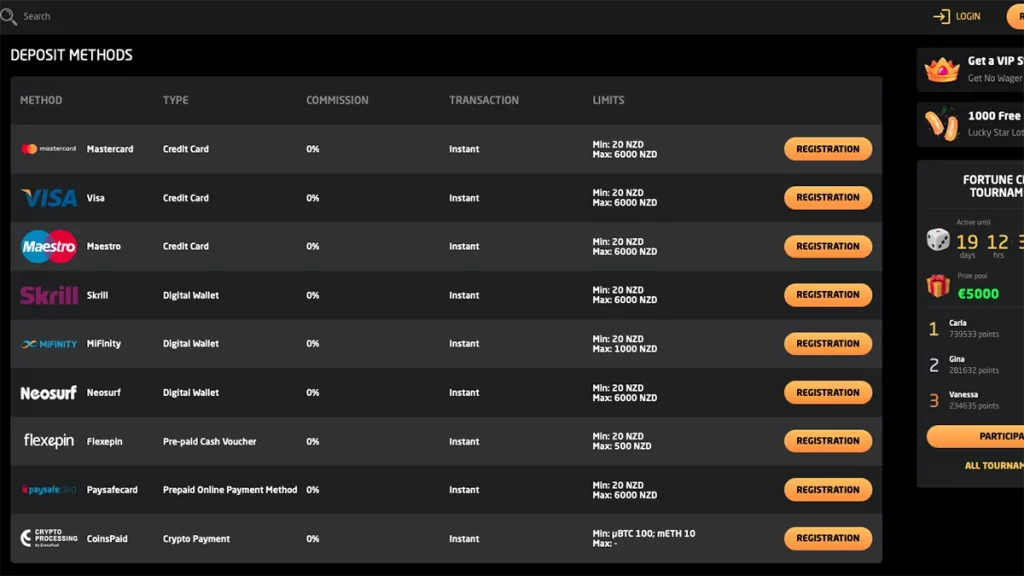Click the Skrill logo

[48, 295]
